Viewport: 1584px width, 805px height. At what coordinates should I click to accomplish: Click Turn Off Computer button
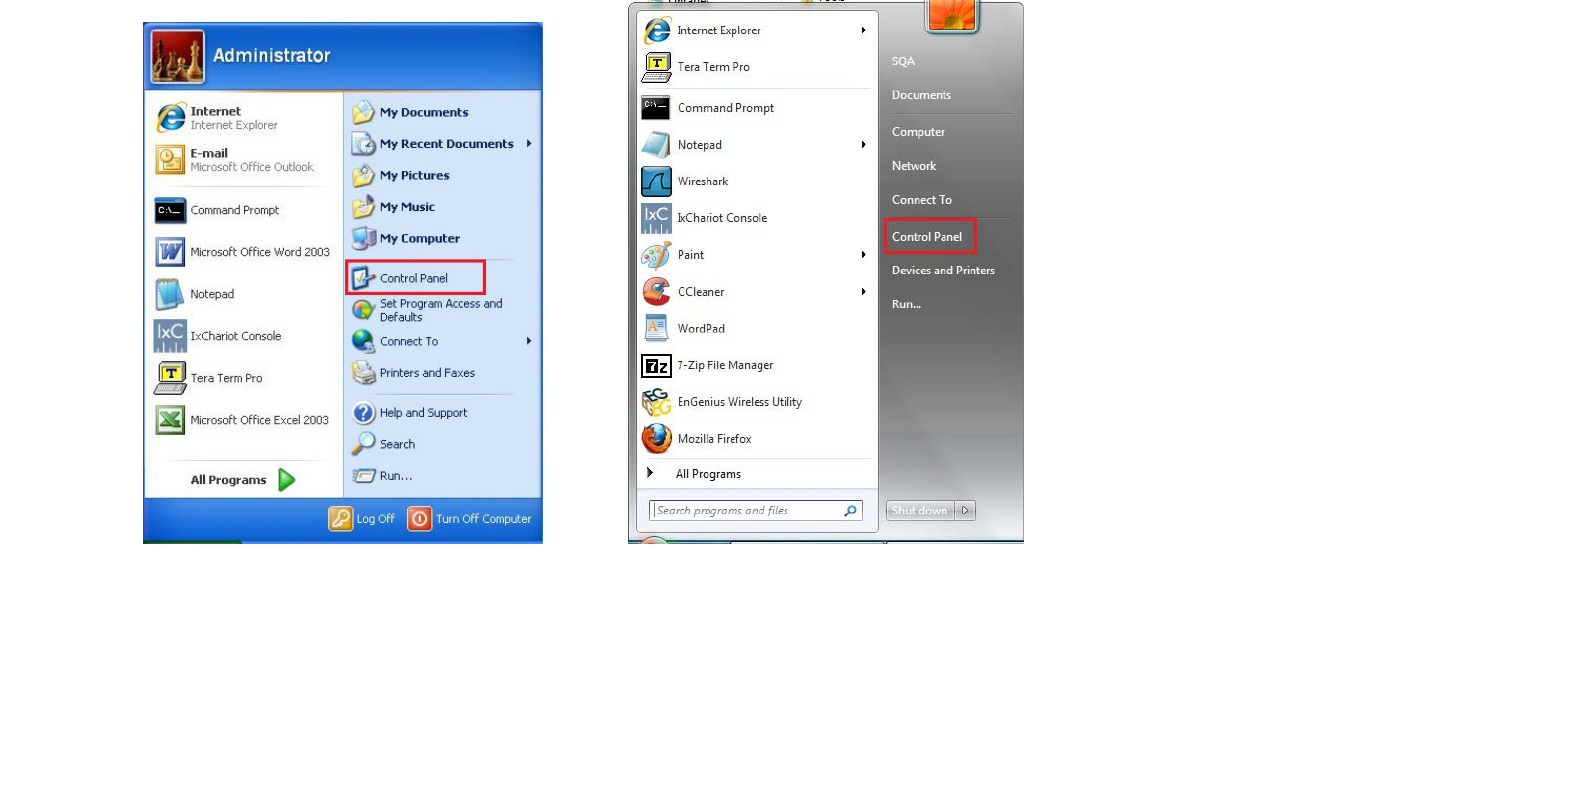tap(470, 519)
